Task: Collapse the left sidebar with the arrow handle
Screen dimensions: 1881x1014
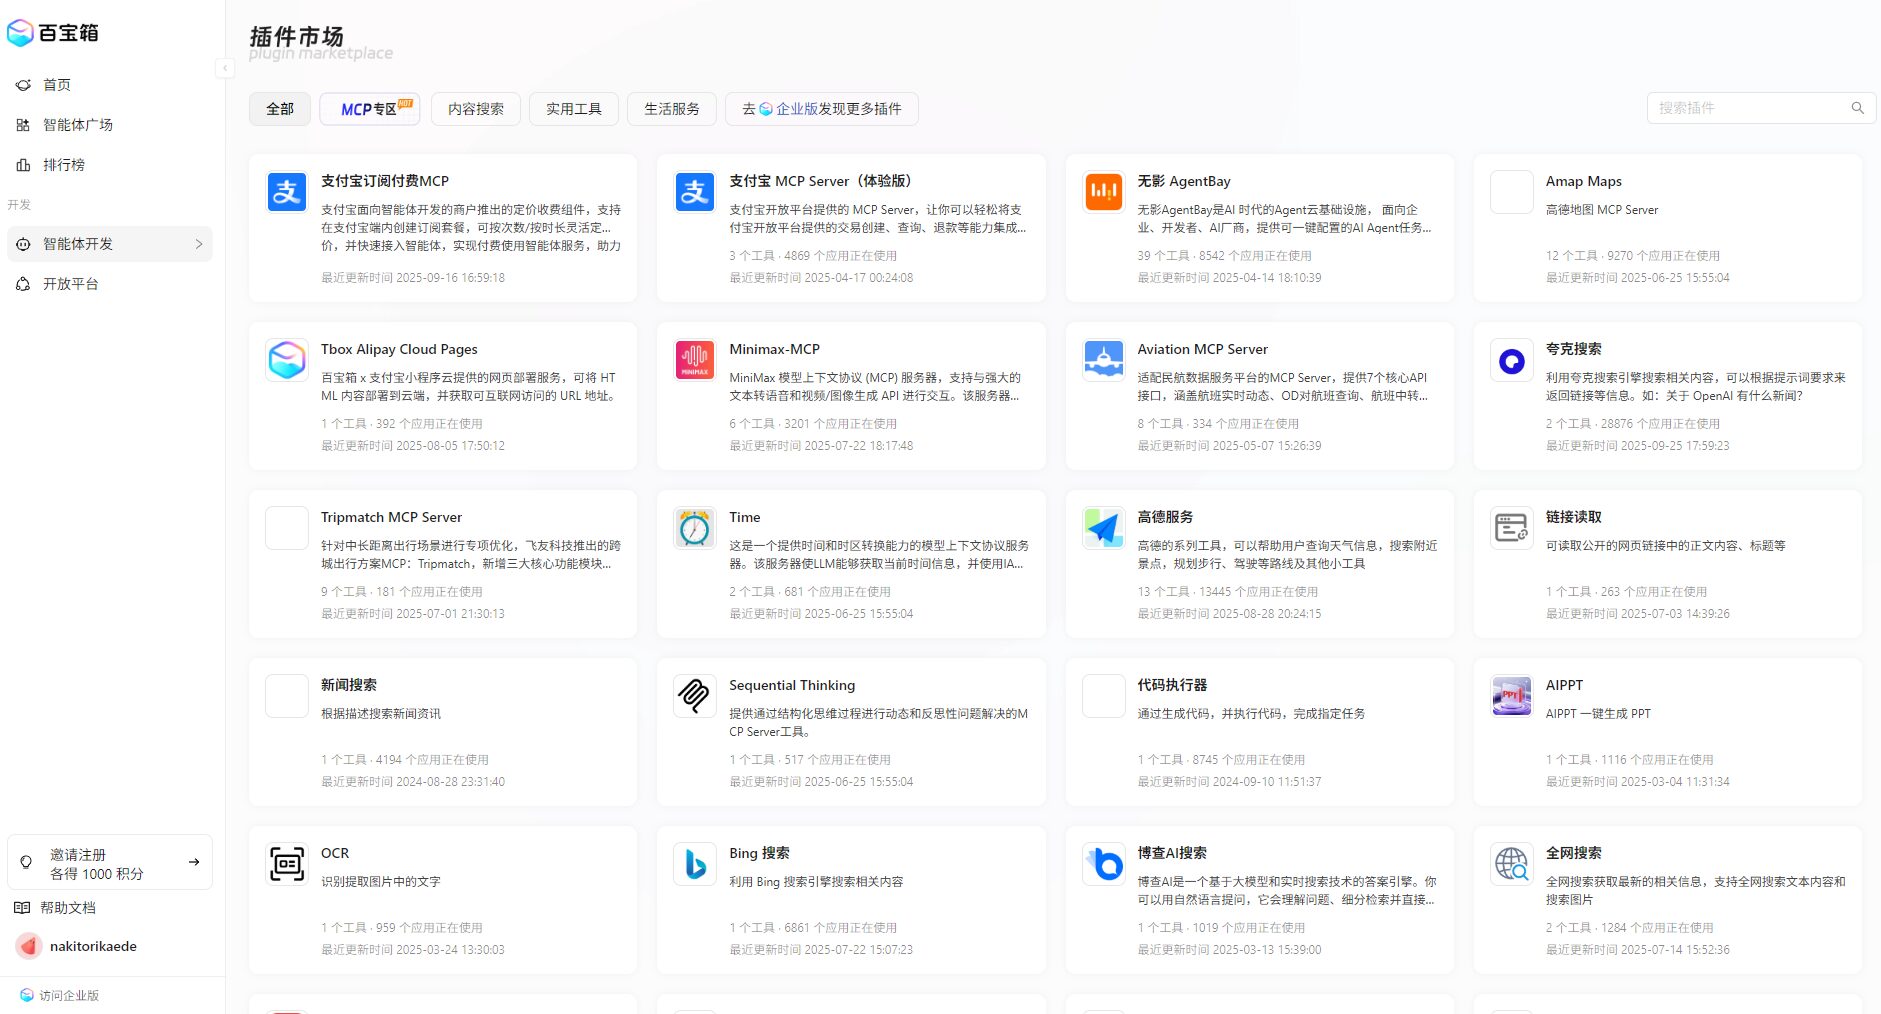Action: (x=225, y=68)
